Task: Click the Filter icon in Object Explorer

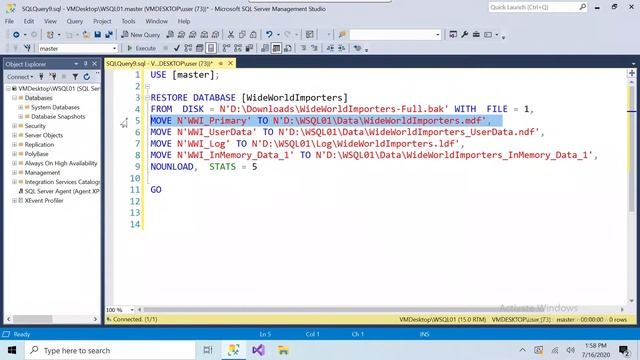Action: click(75, 77)
